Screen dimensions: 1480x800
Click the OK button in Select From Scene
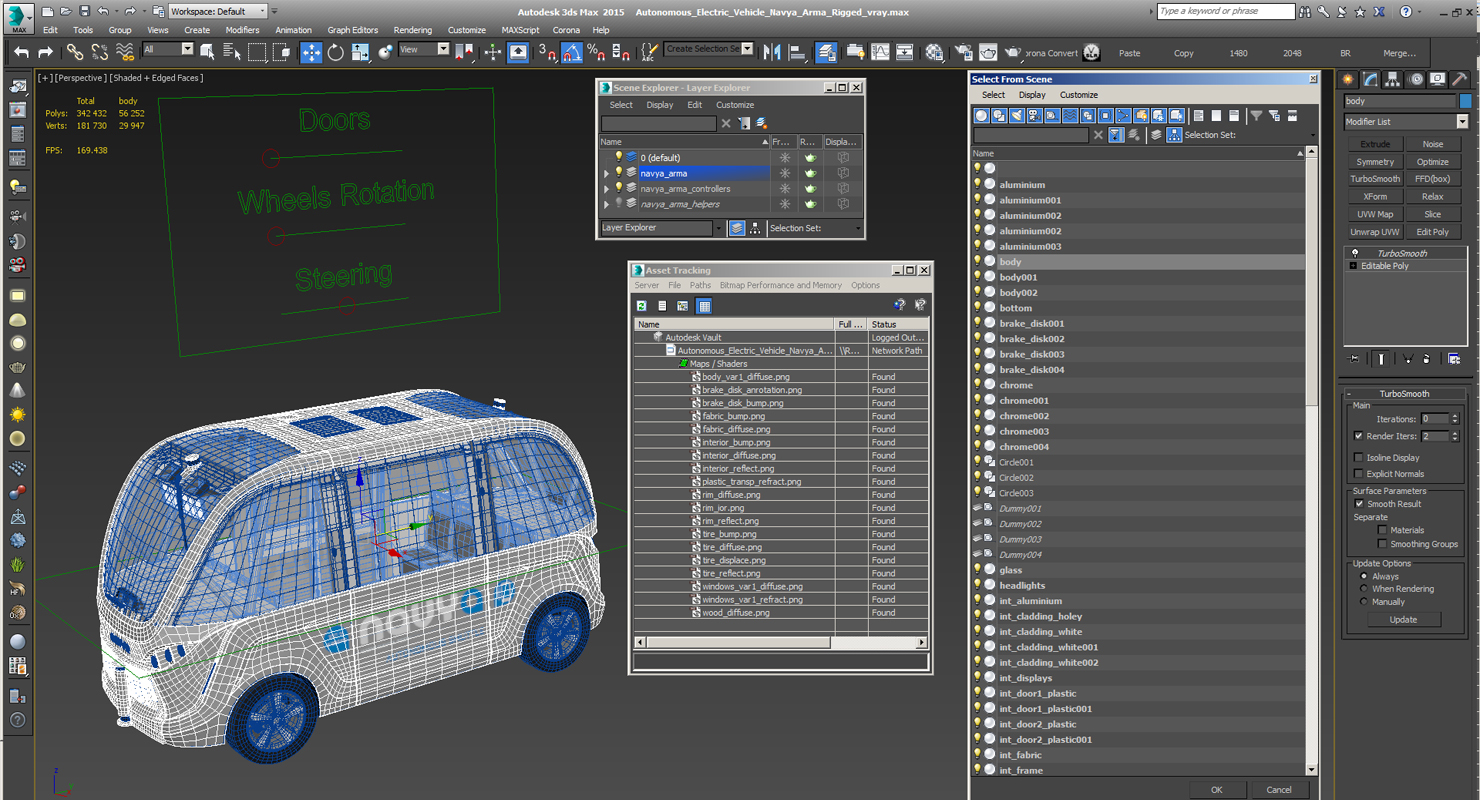tap(1216, 790)
